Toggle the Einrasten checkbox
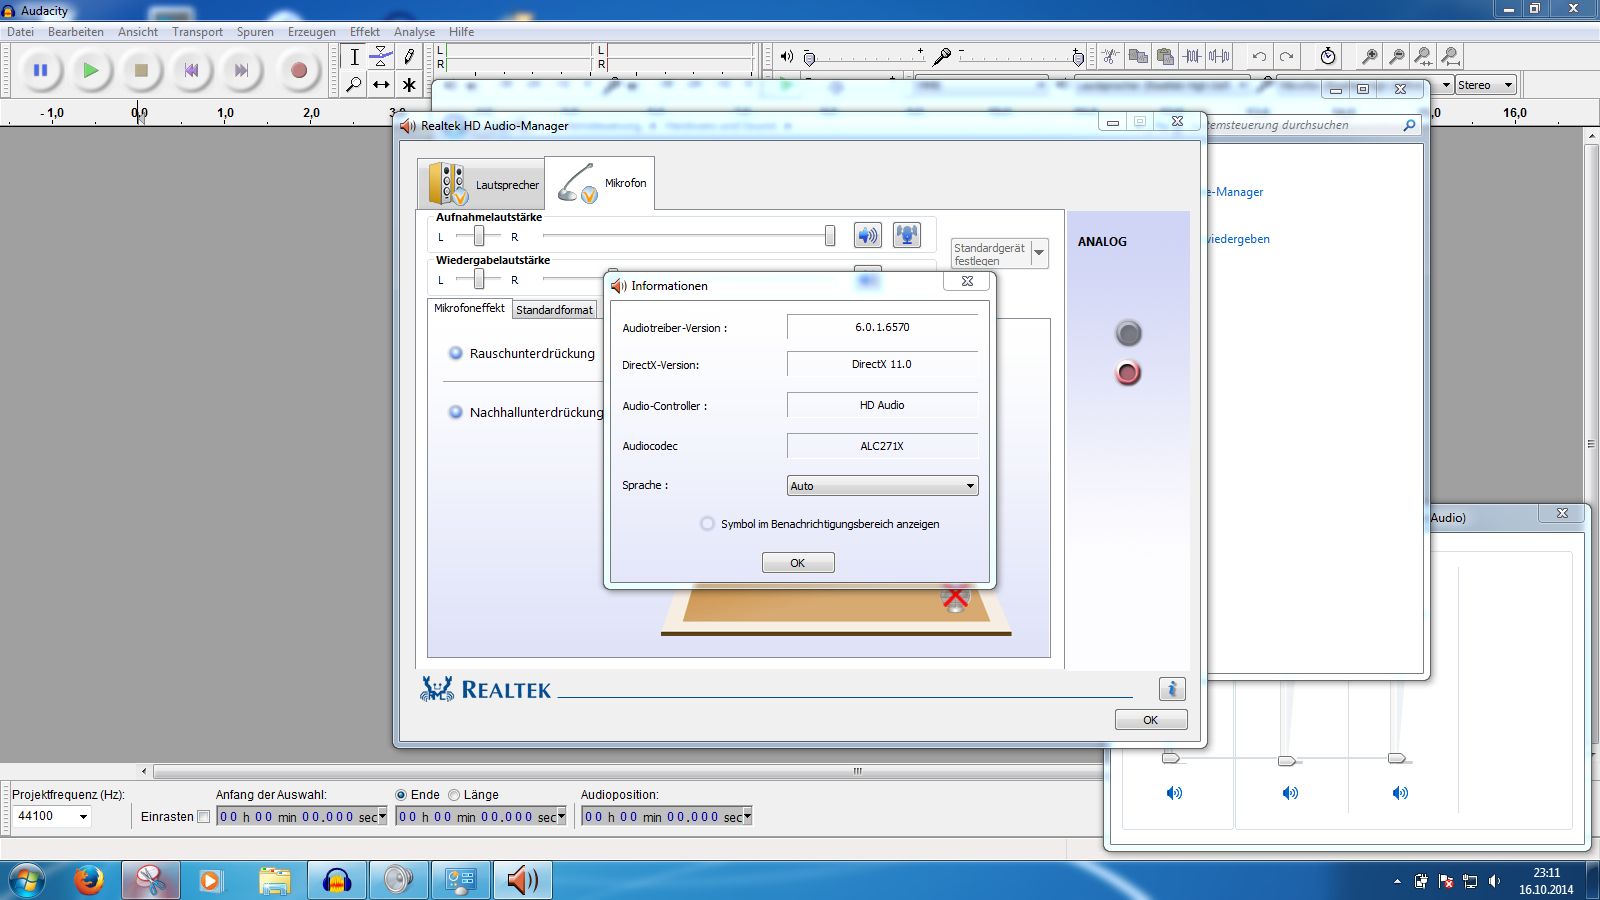The width and height of the screenshot is (1600, 900). pos(204,817)
